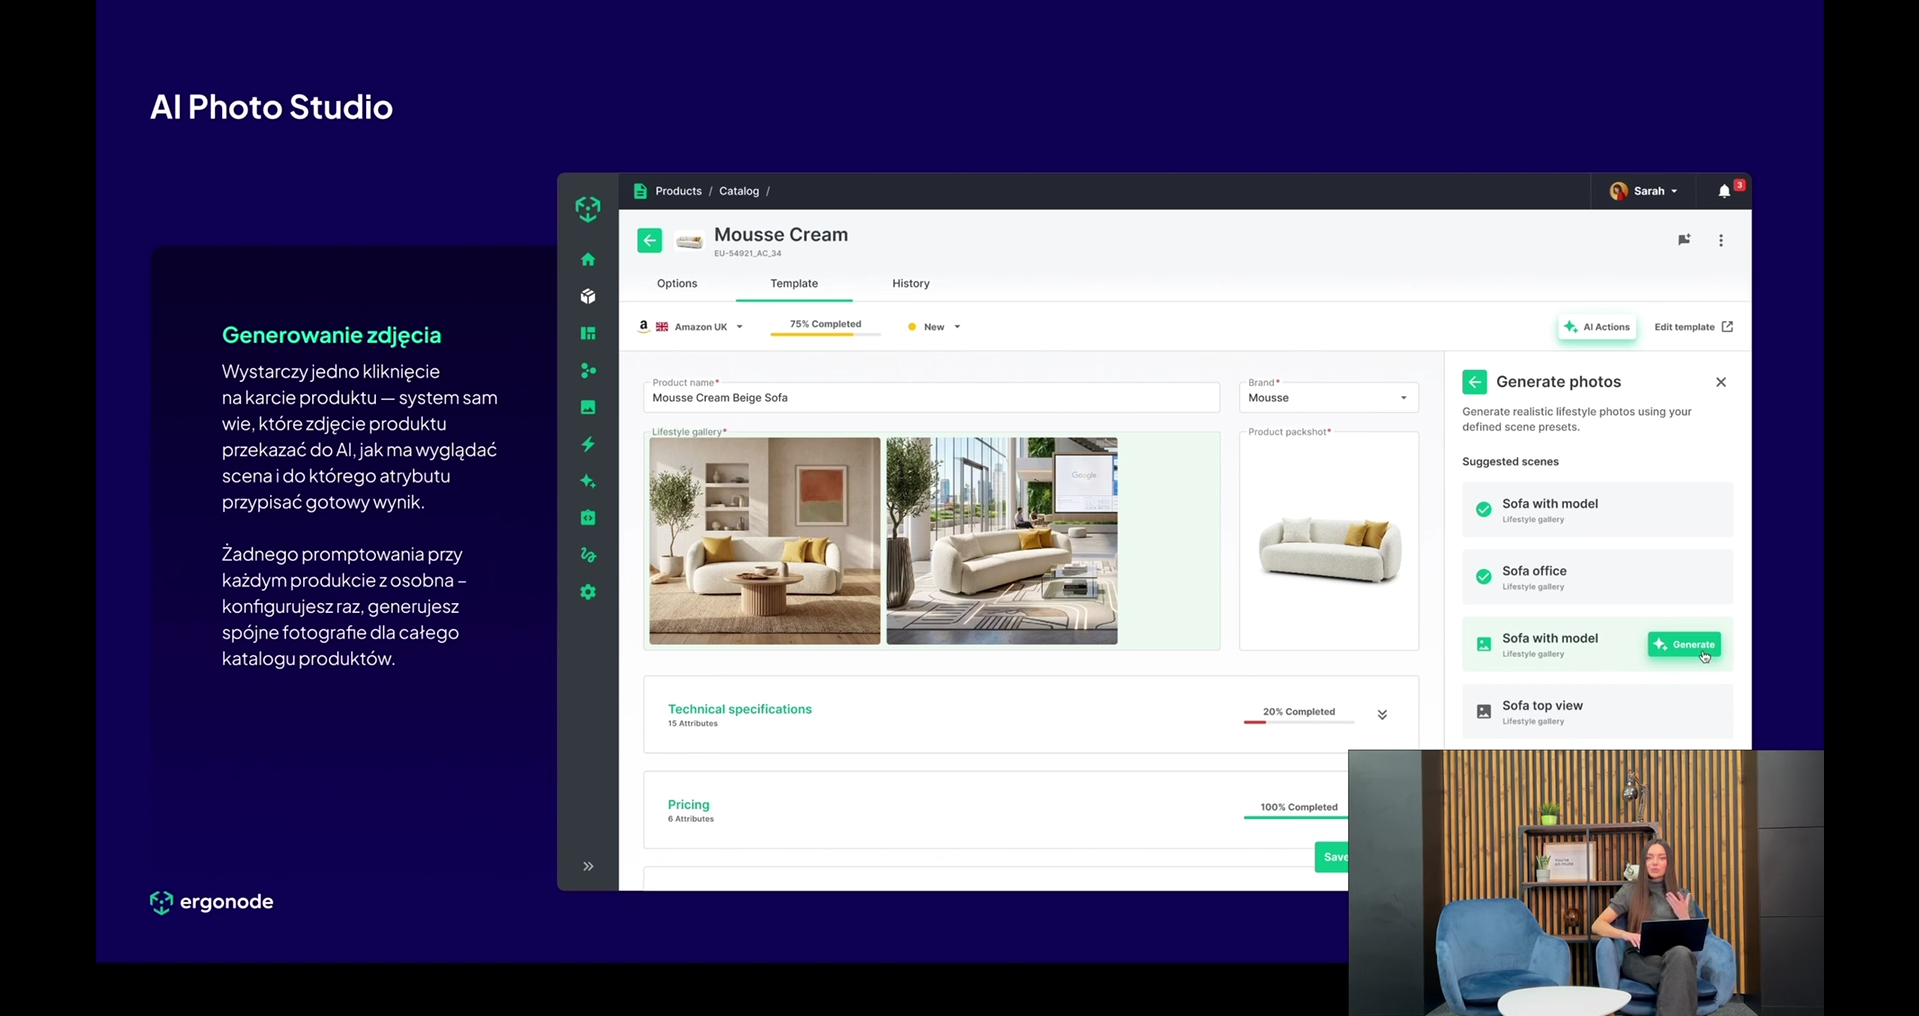The image size is (1919, 1016).
Task: Open the code clipboard icon in sidebar
Action: [x=588, y=518]
